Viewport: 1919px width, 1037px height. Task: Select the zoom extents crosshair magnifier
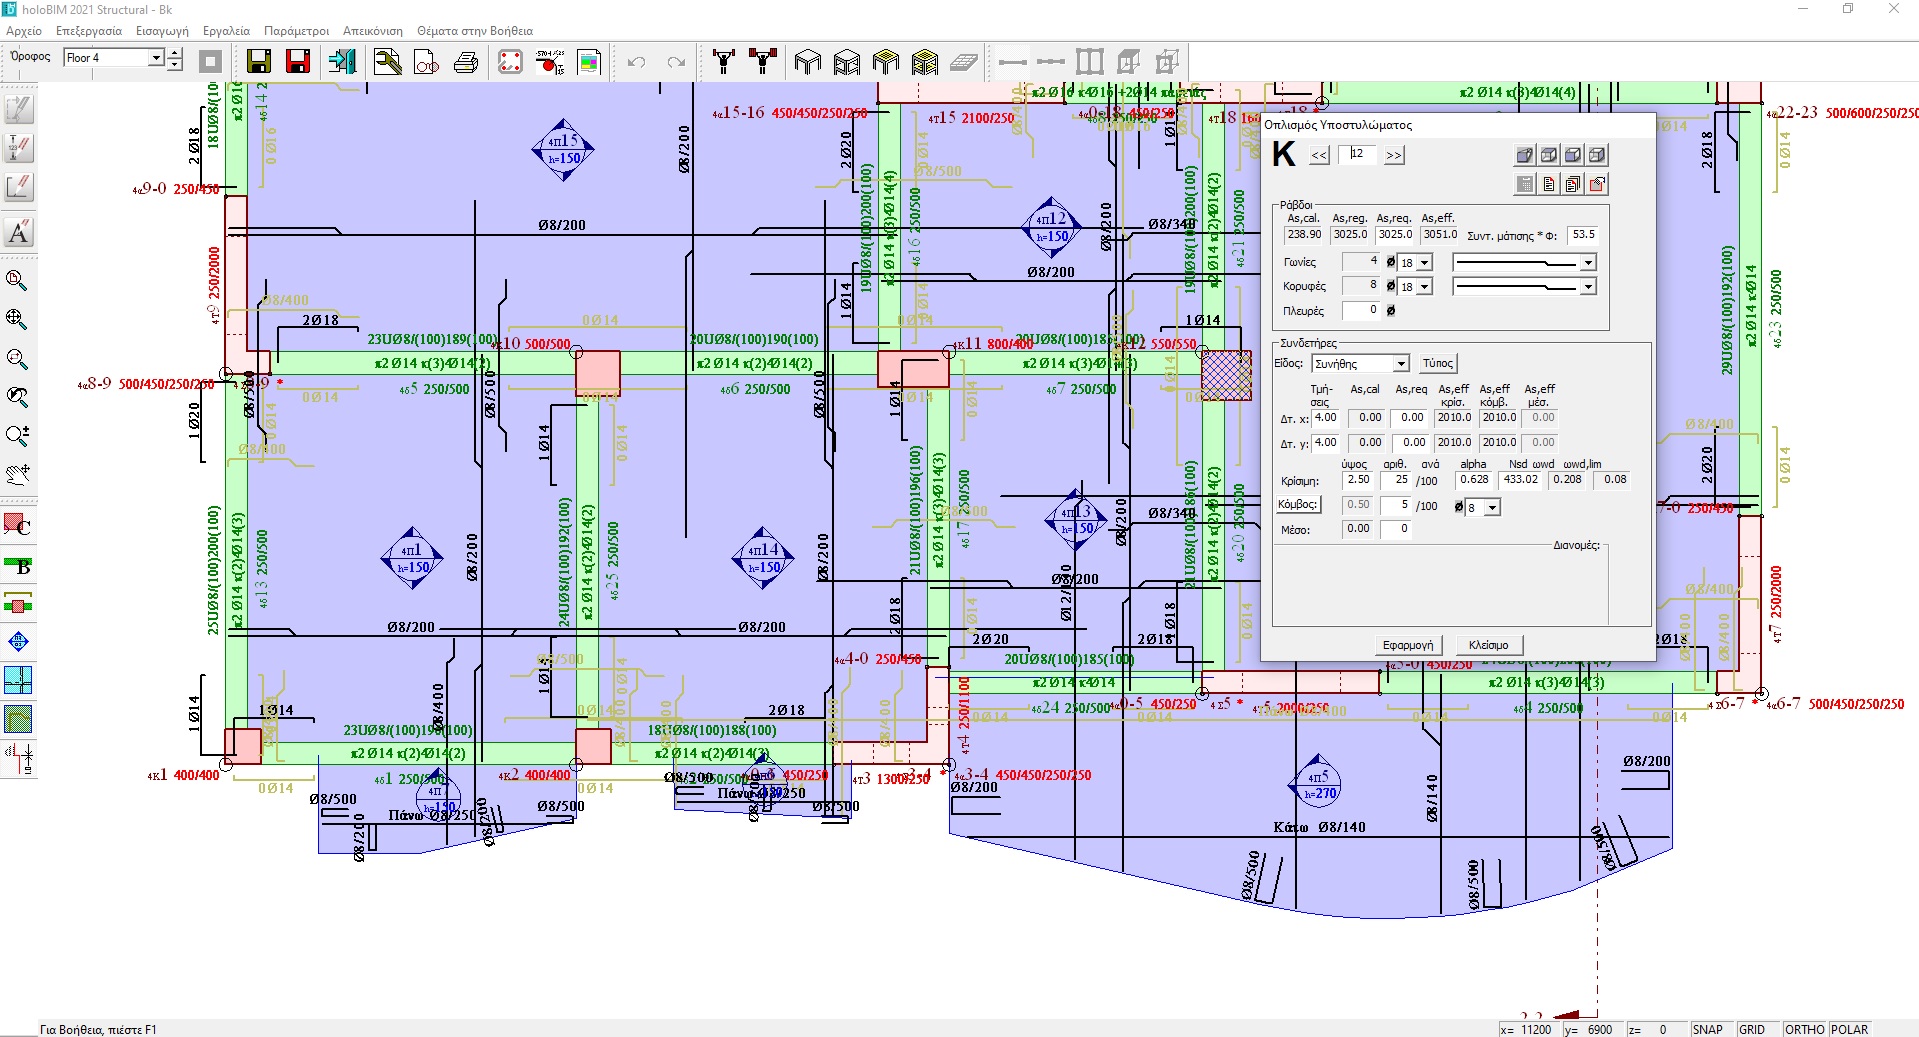17,319
